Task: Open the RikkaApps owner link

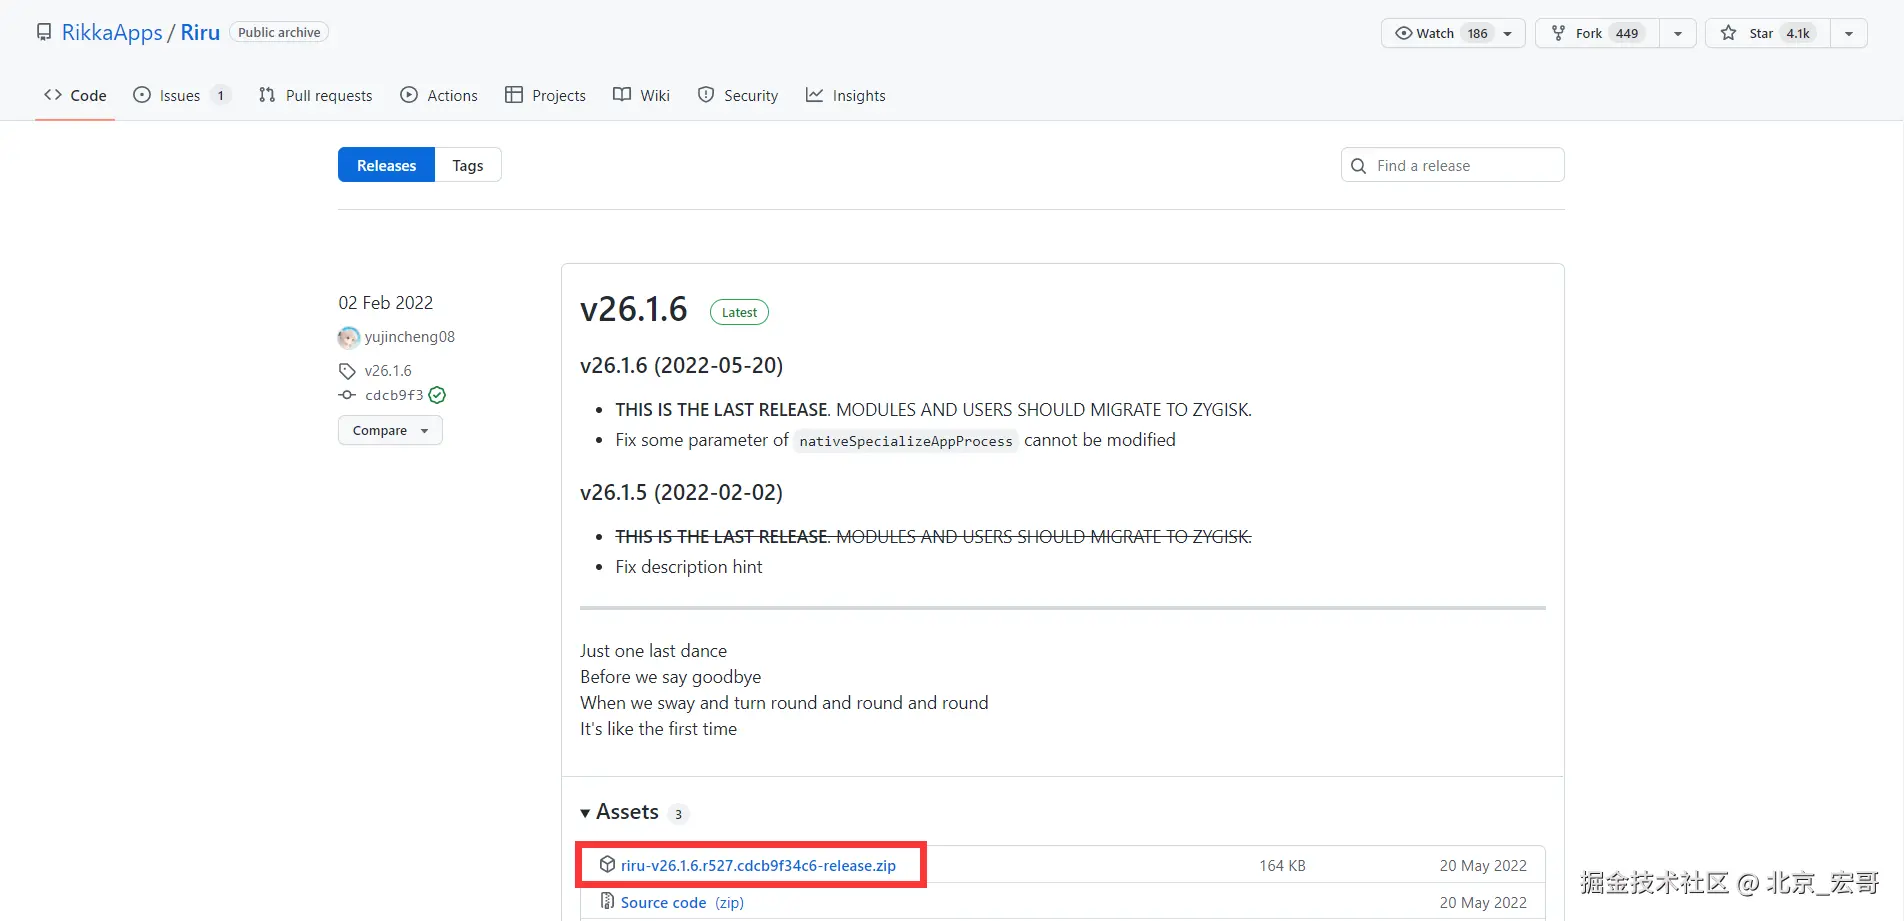Action: point(112,32)
